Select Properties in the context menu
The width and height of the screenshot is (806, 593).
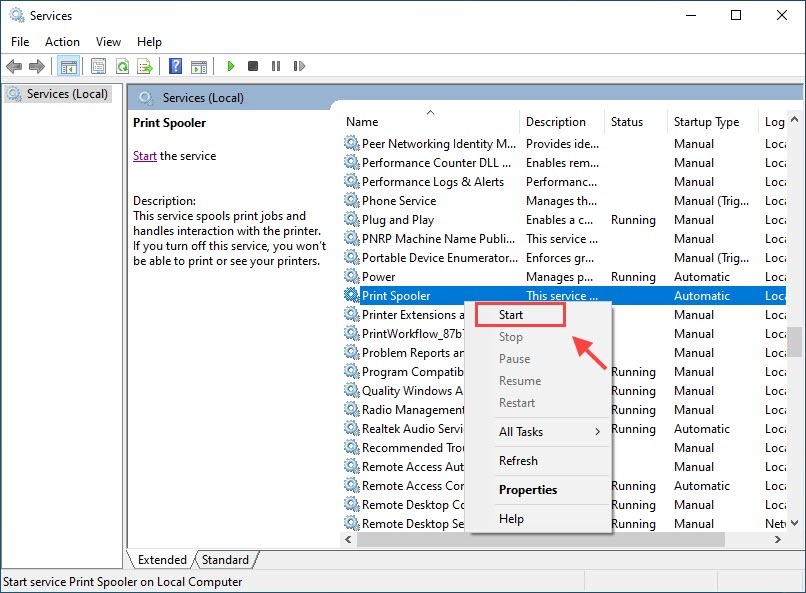528,490
